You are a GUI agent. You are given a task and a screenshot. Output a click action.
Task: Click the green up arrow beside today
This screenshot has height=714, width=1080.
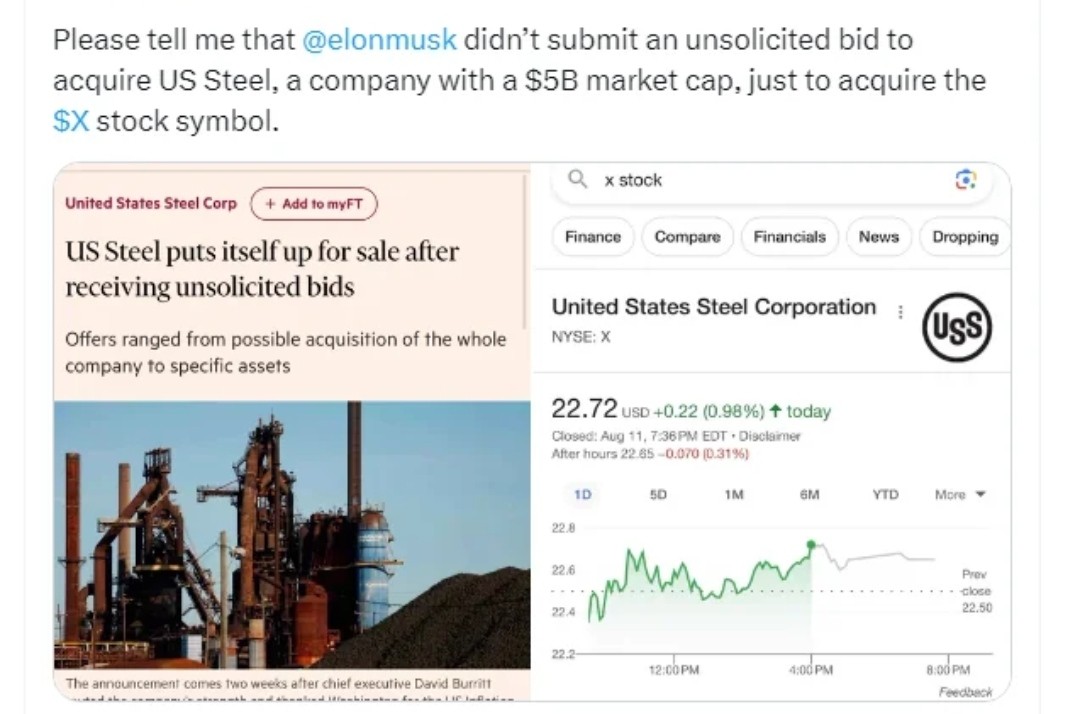(x=775, y=411)
